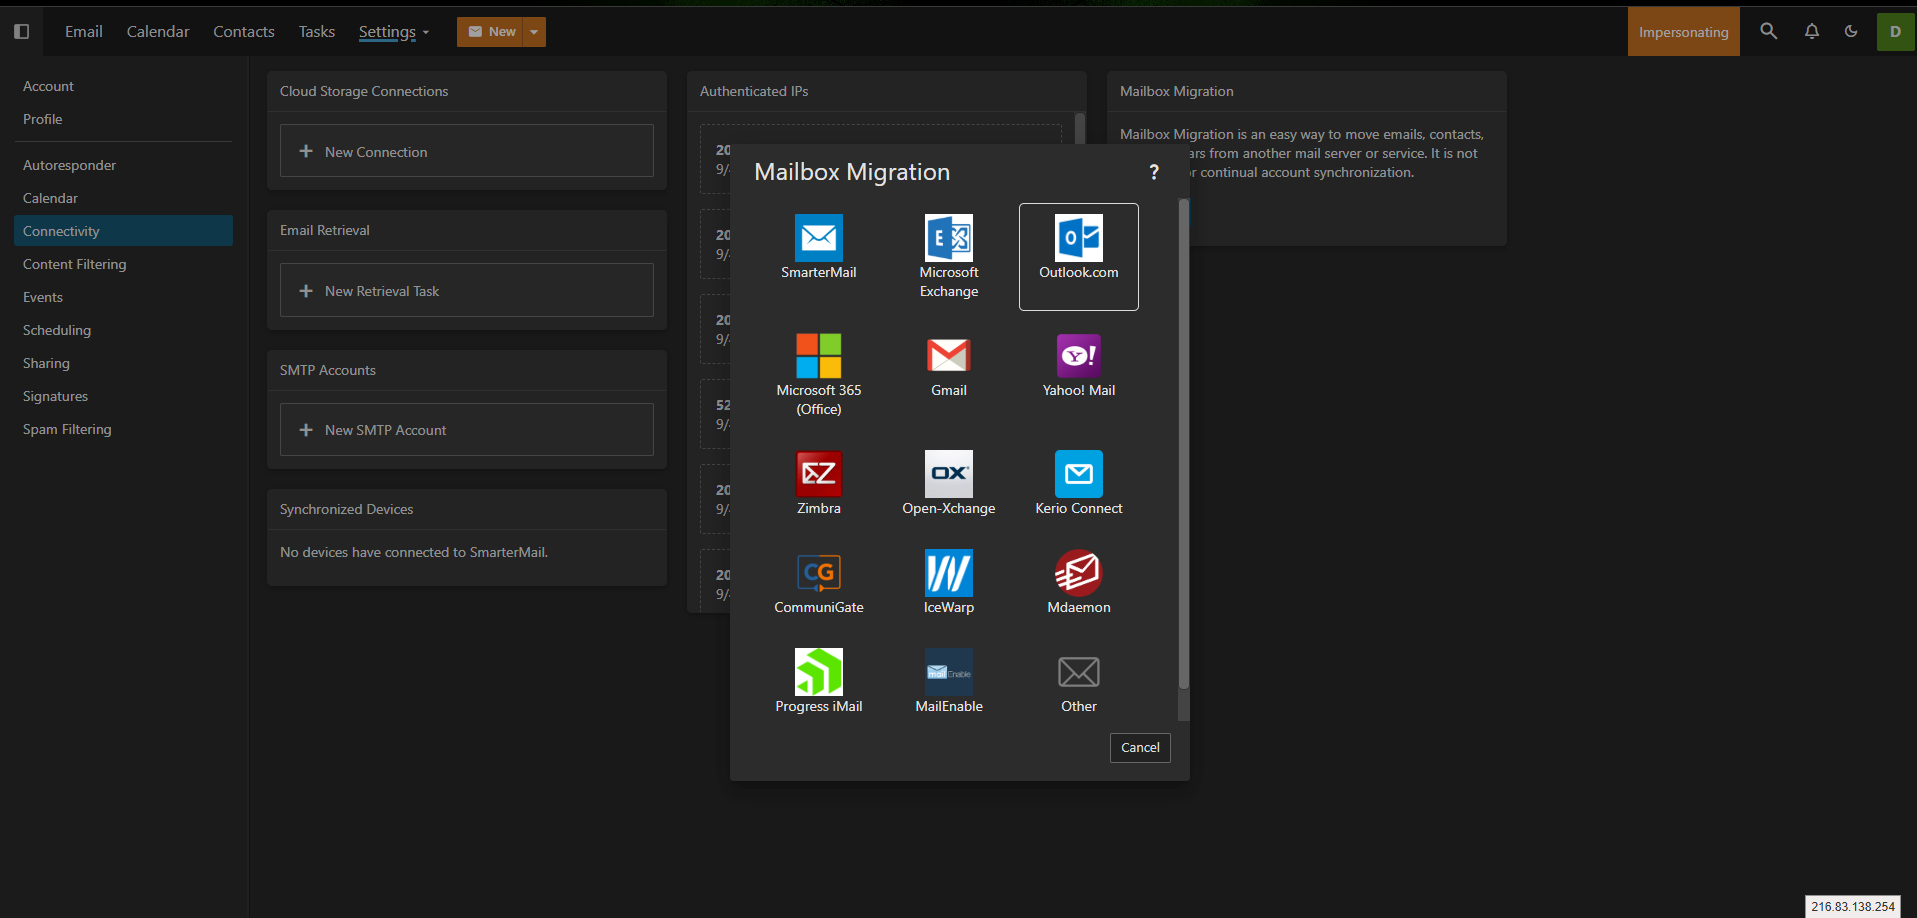
Task: Open the user avatar D menu
Action: tap(1895, 32)
